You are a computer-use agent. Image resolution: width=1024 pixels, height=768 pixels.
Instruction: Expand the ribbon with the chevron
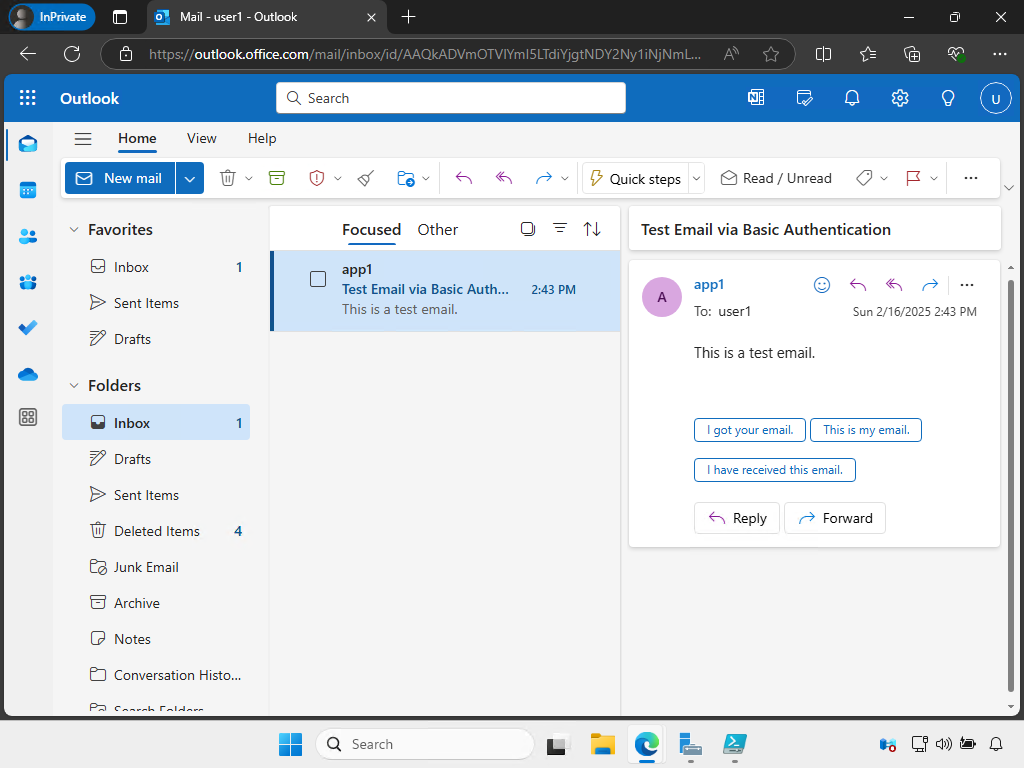[x=1008, y=188]
